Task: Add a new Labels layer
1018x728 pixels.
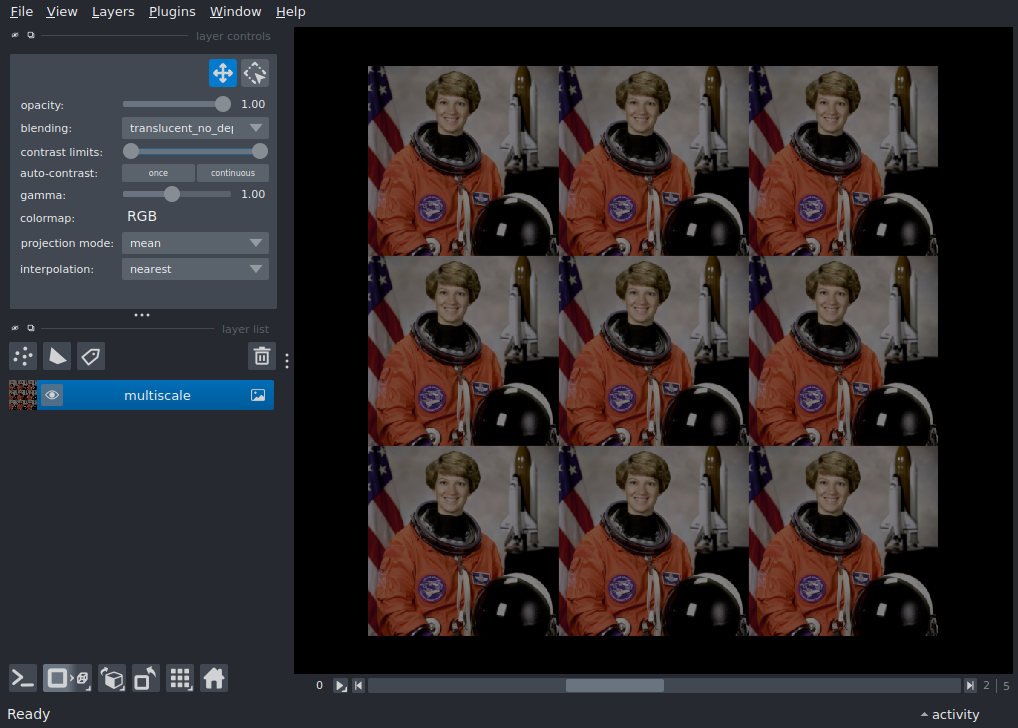Action: click(90, 356)
